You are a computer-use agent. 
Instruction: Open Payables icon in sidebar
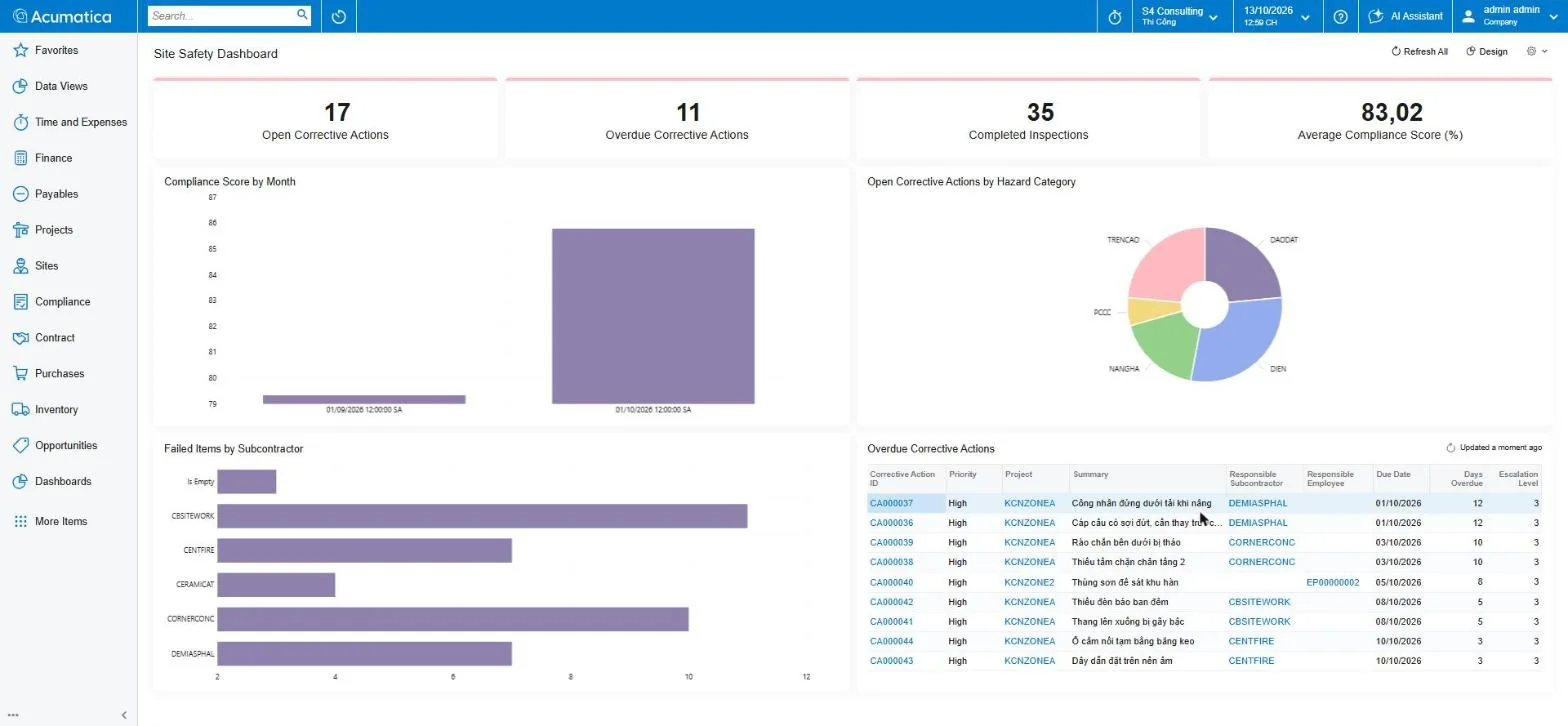pyautogui.click(x=20, y=194)
